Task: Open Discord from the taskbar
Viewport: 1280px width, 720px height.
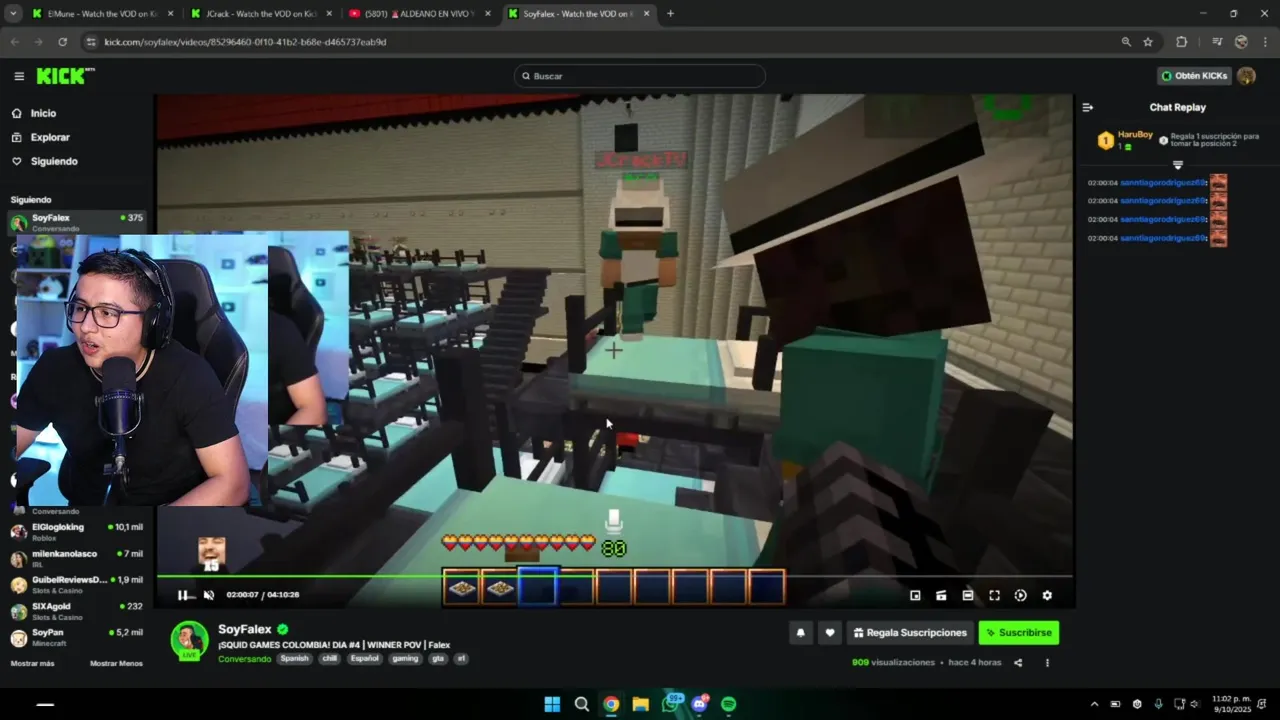Action: pyautogui.click(x=699, y=704)
